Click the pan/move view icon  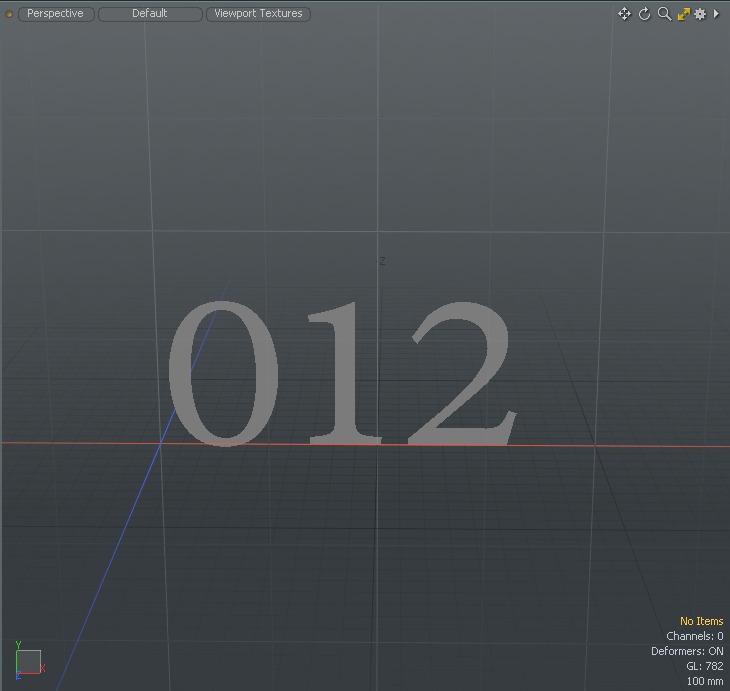click(x=624, y=14)
